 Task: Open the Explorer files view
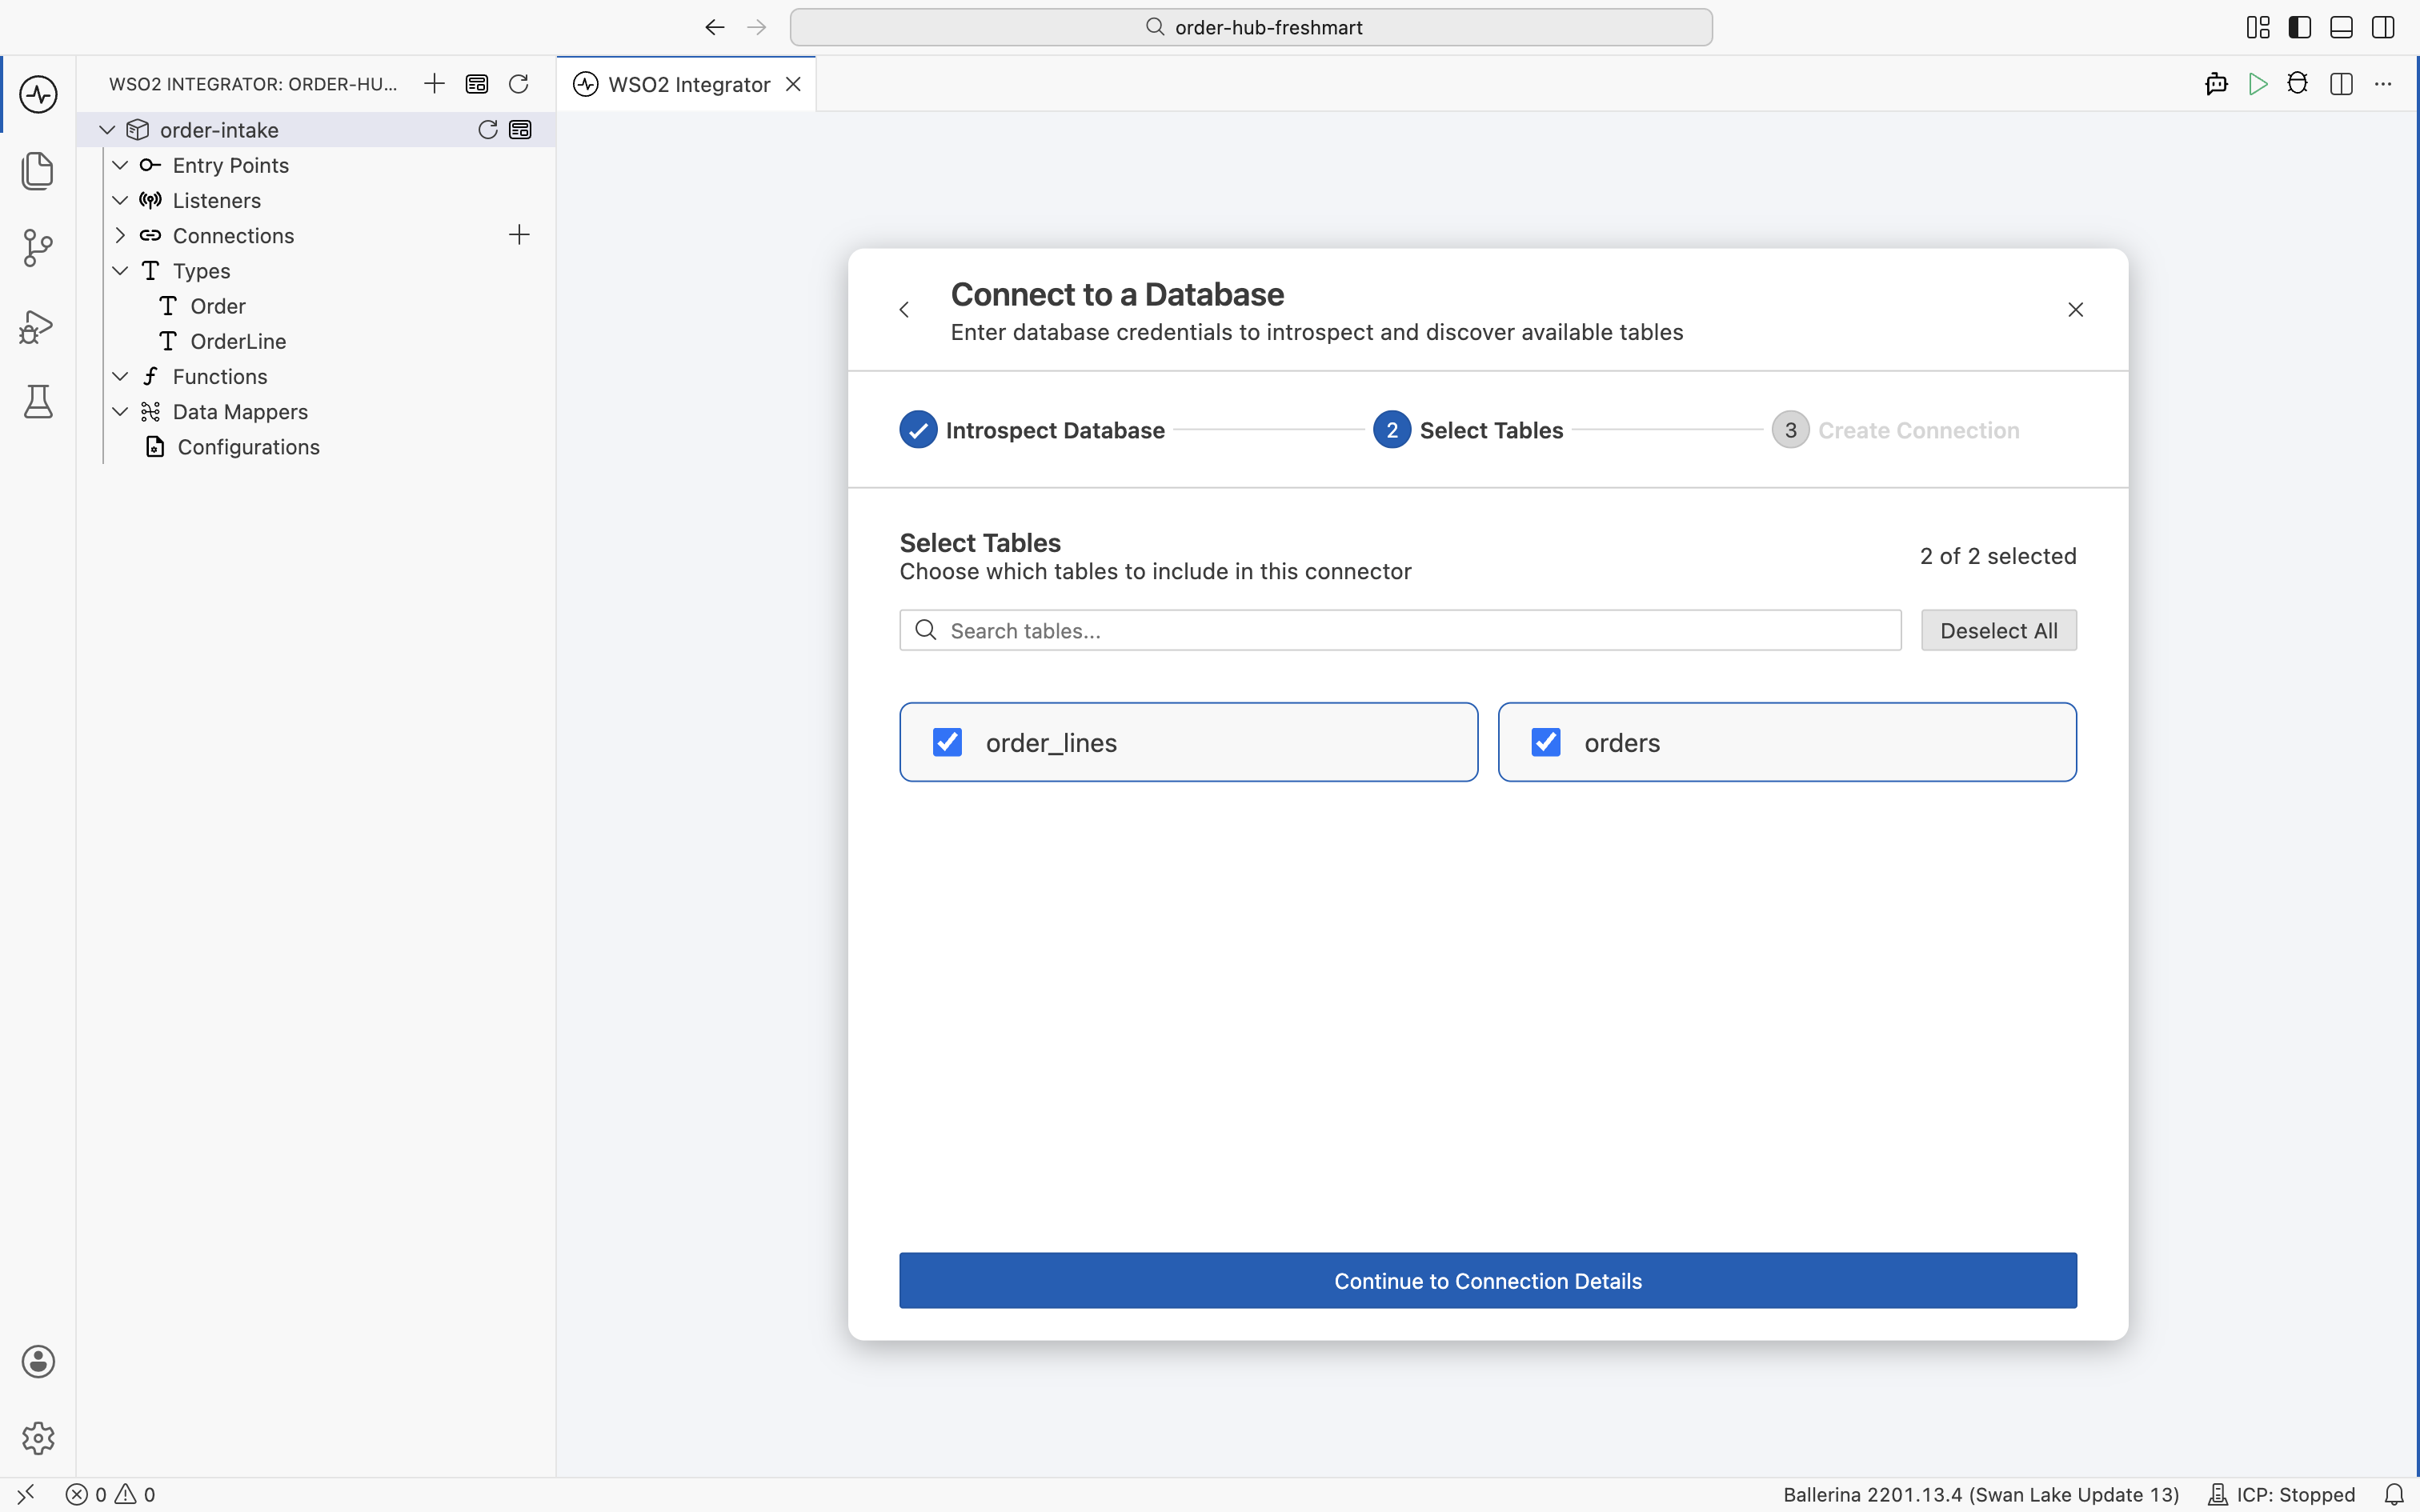click(38, 171)
